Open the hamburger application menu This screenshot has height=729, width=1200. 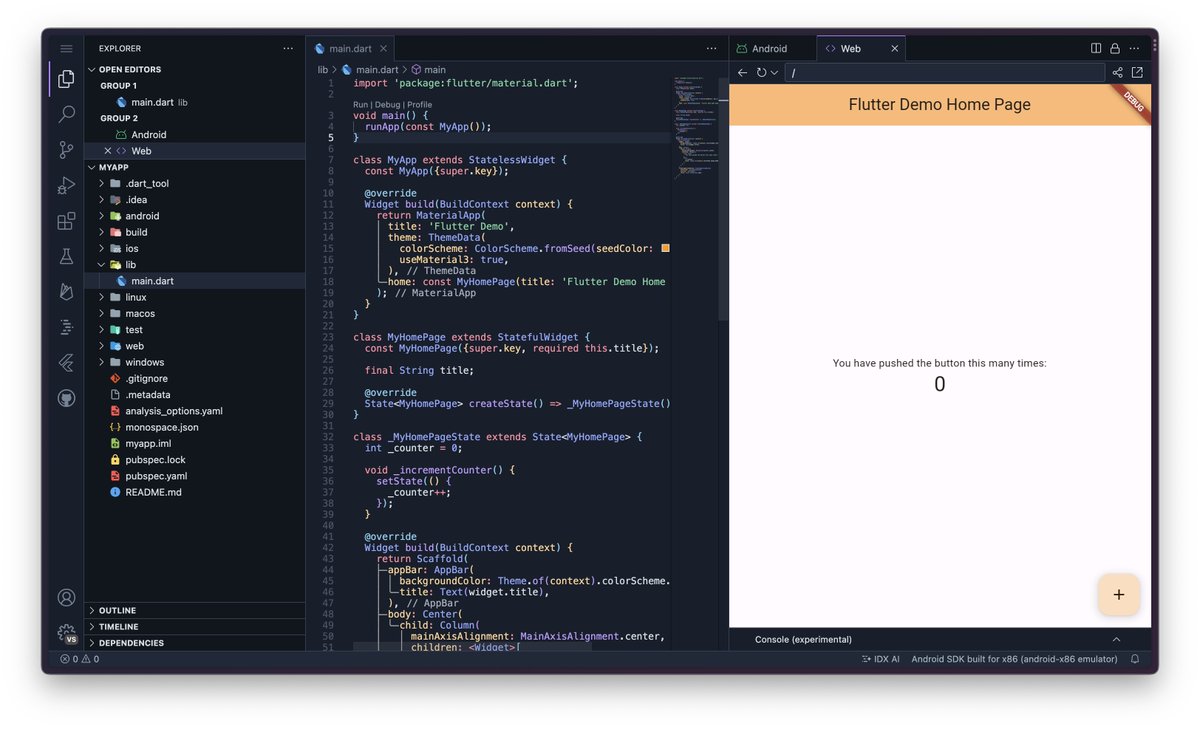point(66,48)
